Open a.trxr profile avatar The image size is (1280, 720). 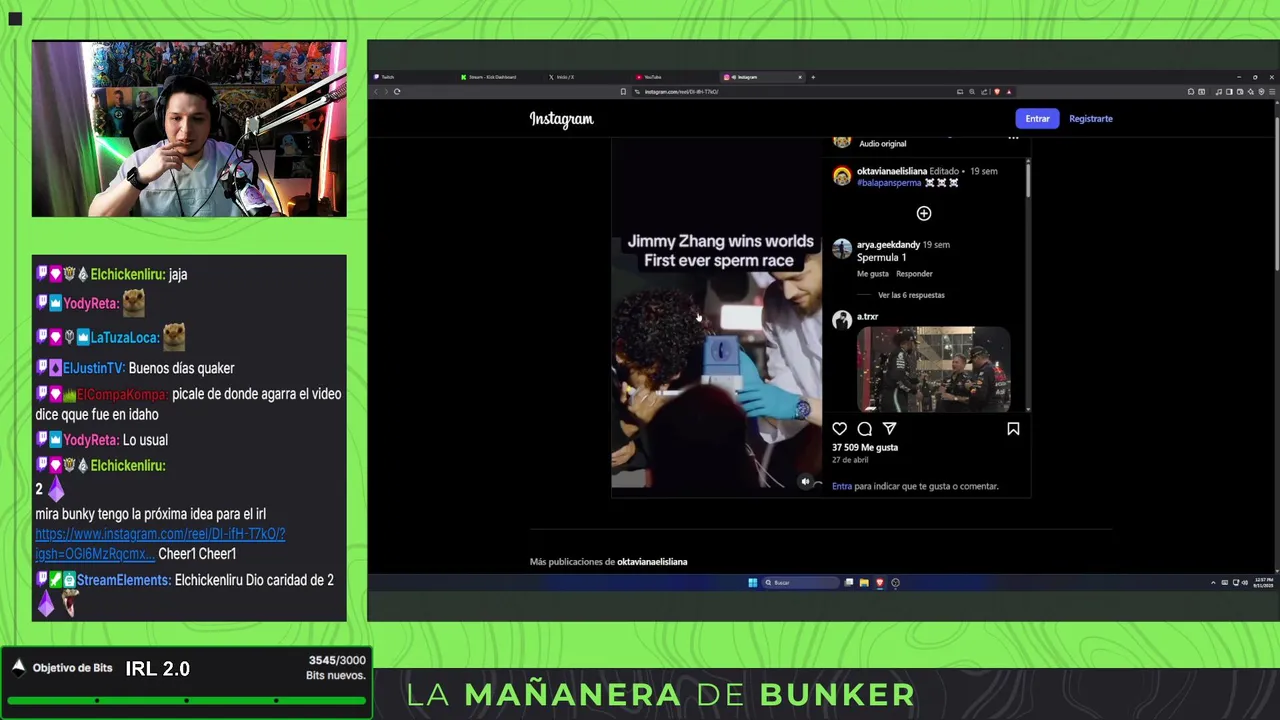842,320
